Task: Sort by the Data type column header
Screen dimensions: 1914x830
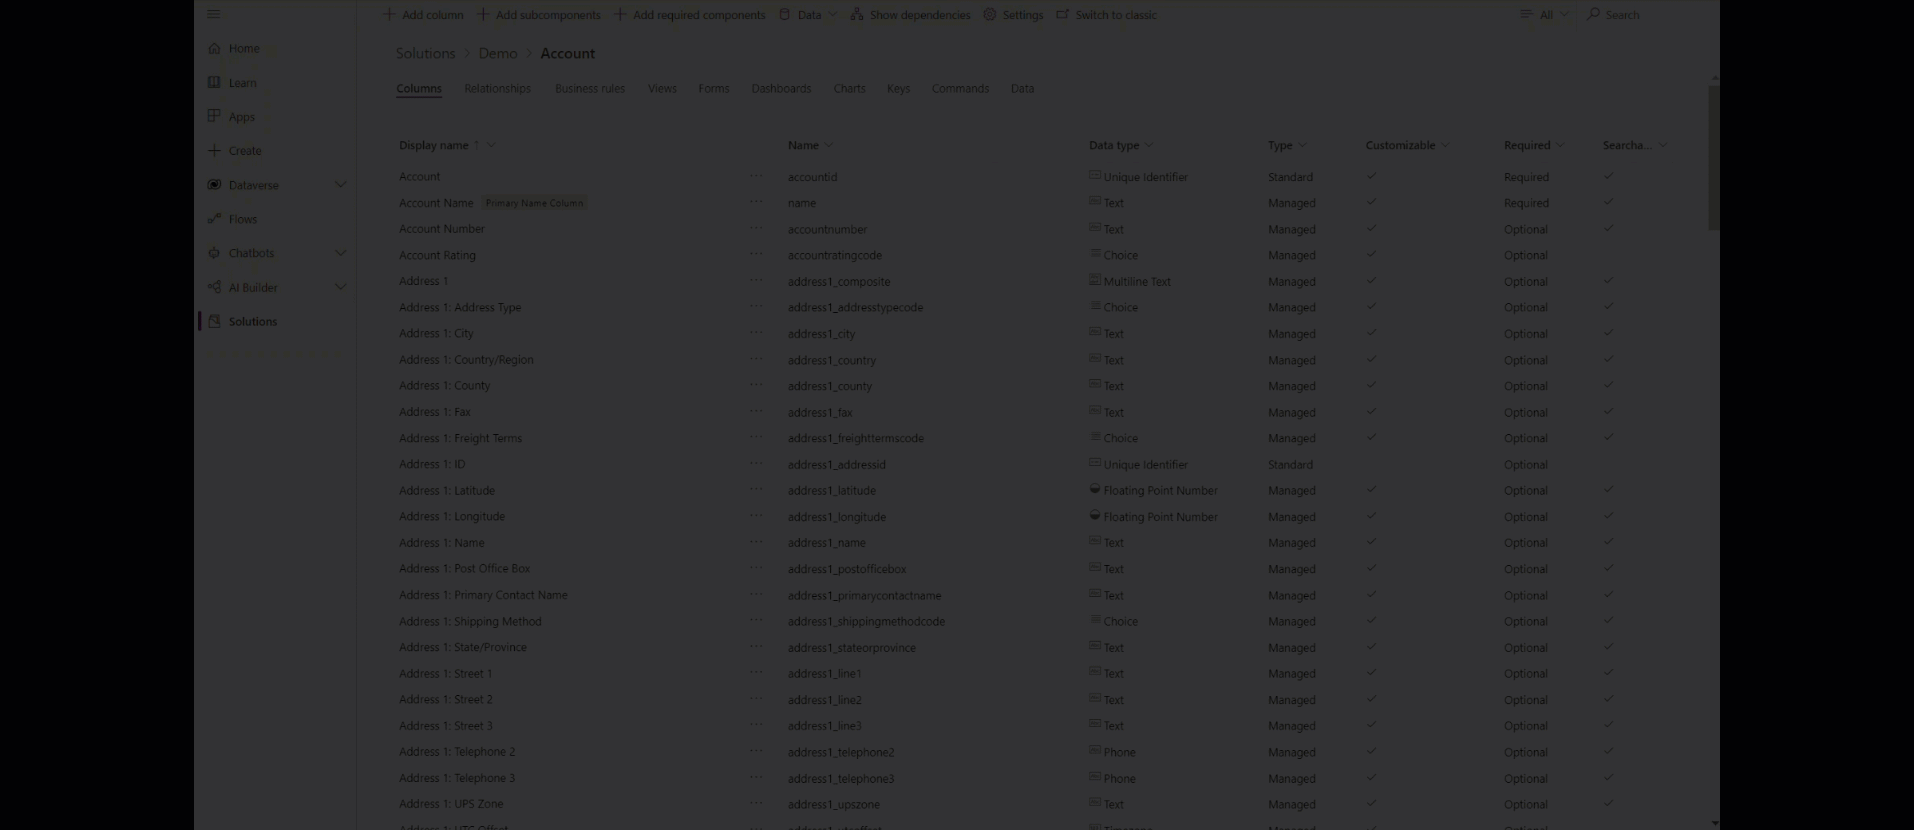Action: [1114, 145]
